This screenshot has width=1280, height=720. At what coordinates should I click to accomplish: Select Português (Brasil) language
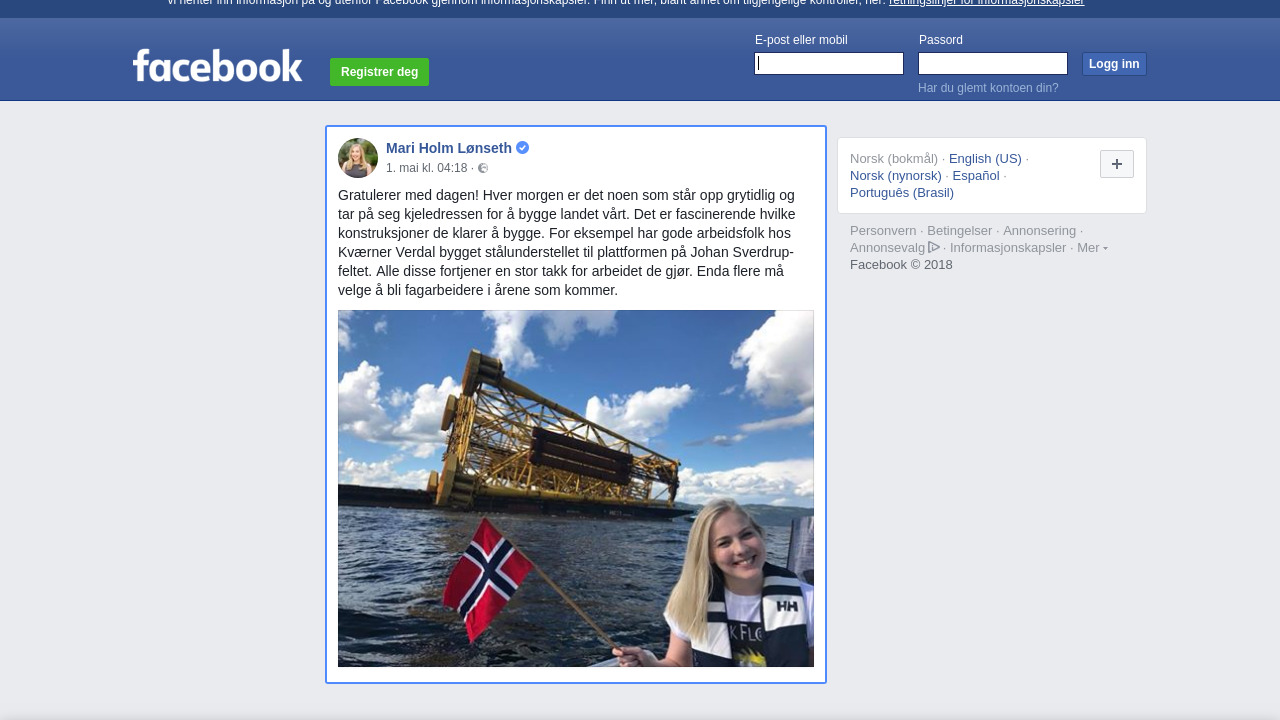click(902, 193)
